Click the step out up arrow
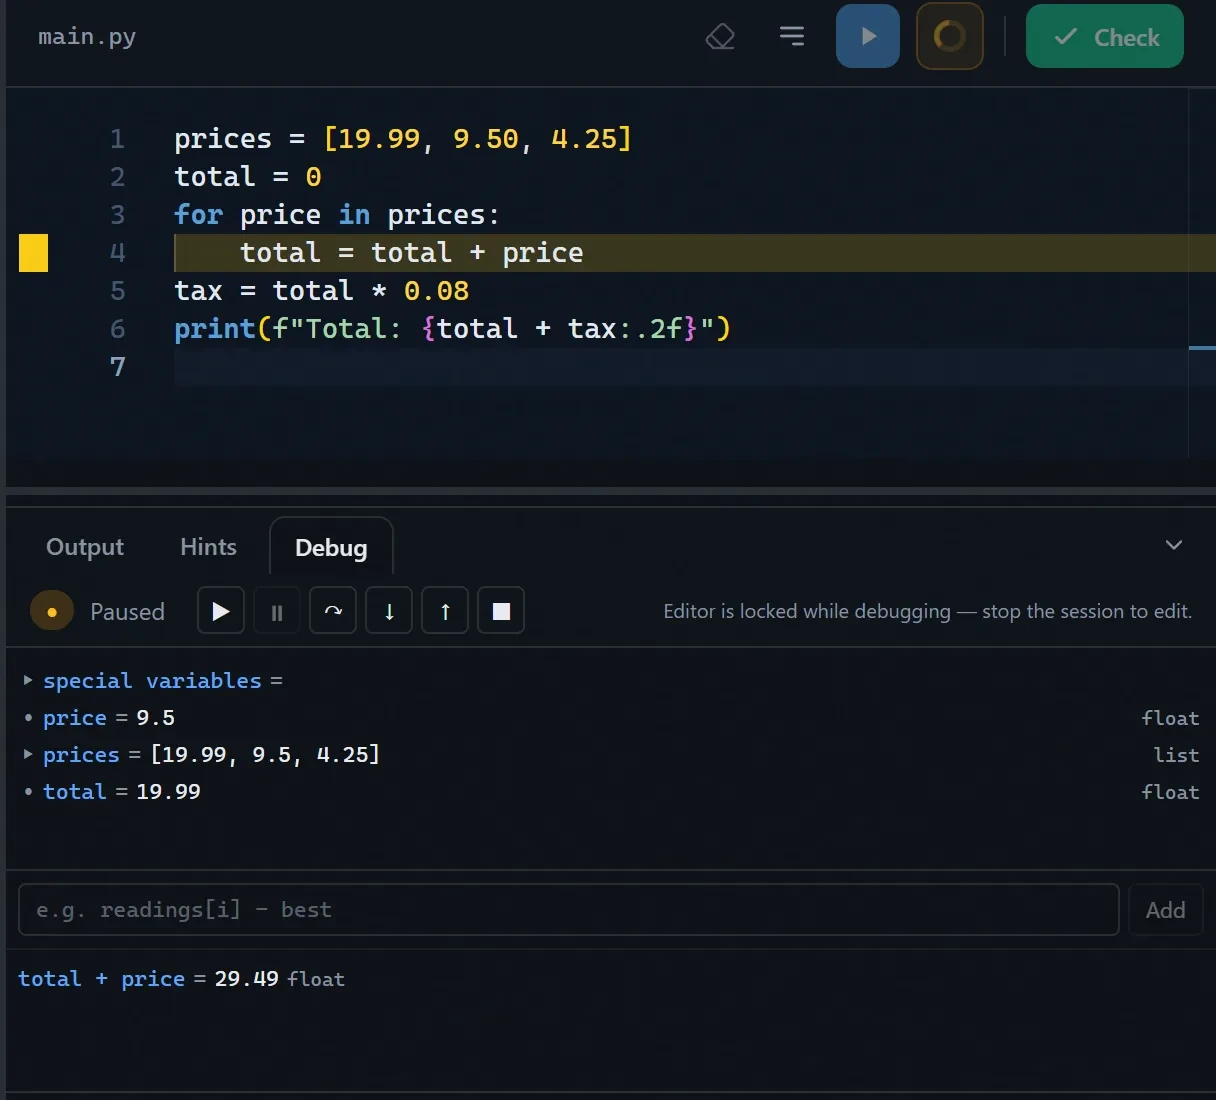The height and width of the screenshot is (1100, 1216). click(445, 611)
